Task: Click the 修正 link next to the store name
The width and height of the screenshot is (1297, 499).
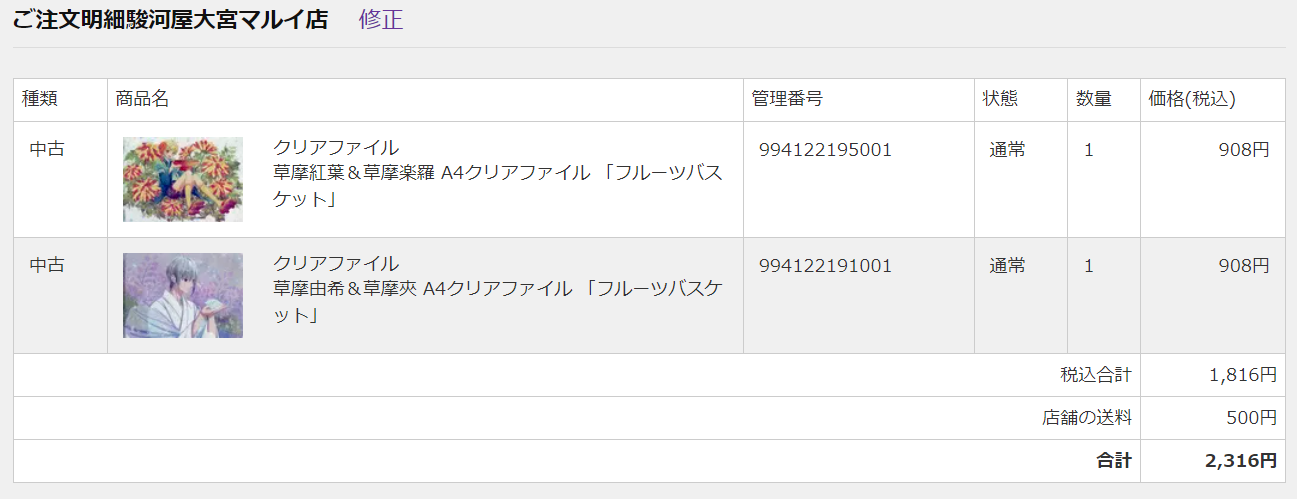Action: click(381, 19)
